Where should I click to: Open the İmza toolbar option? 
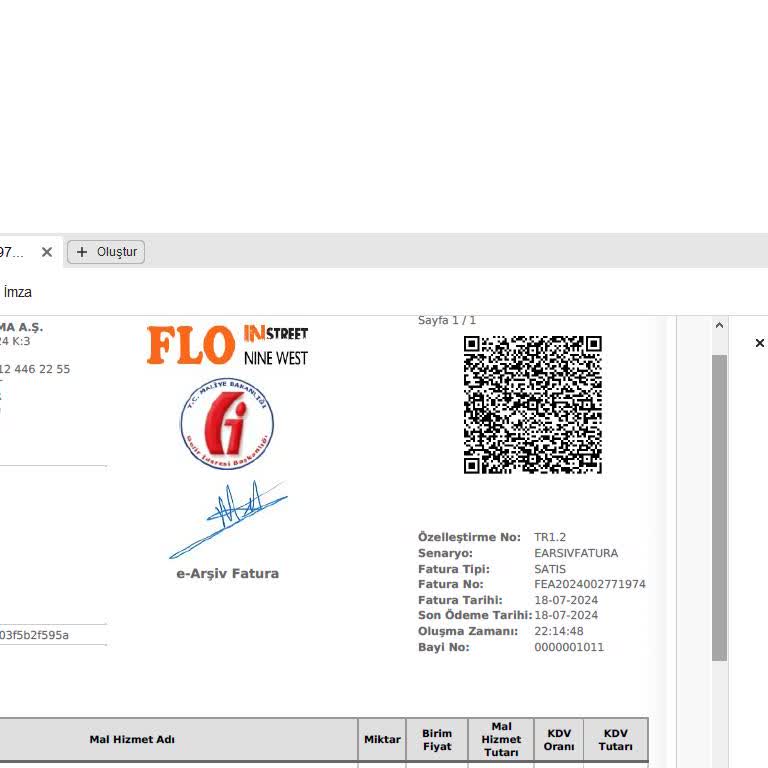(x=17, y=292)
